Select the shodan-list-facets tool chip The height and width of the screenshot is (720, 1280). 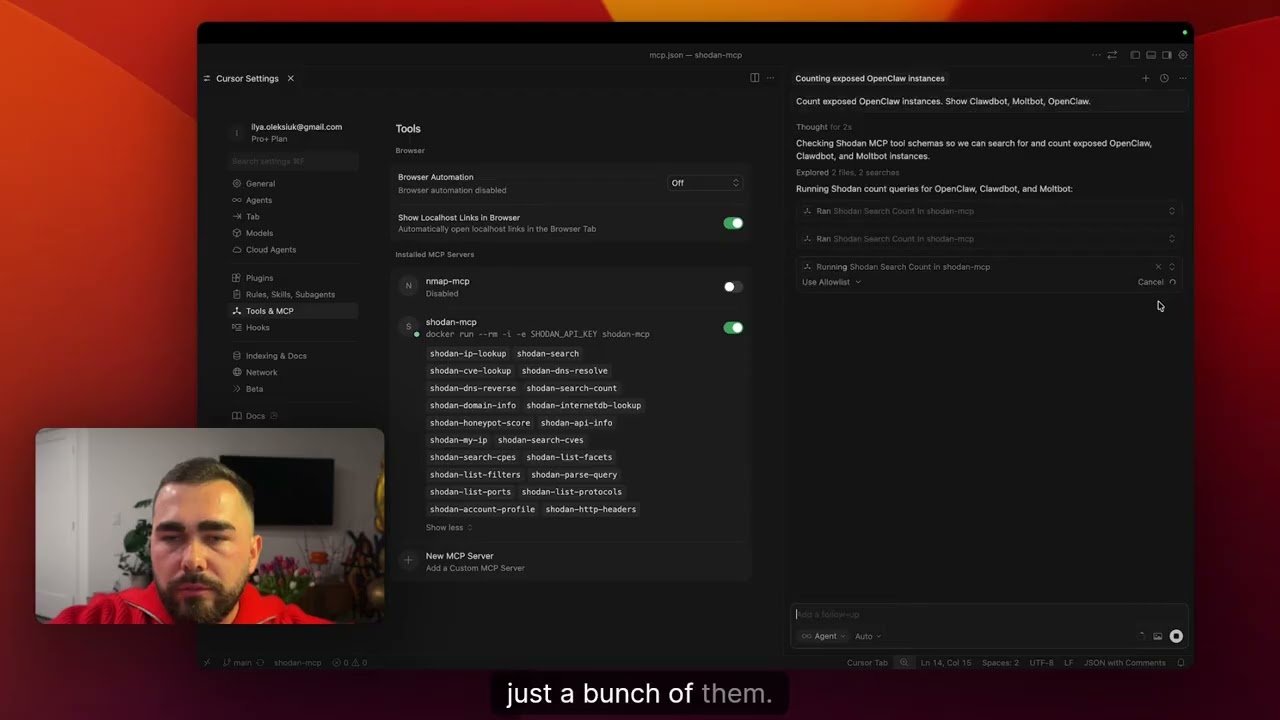[569, 457]
